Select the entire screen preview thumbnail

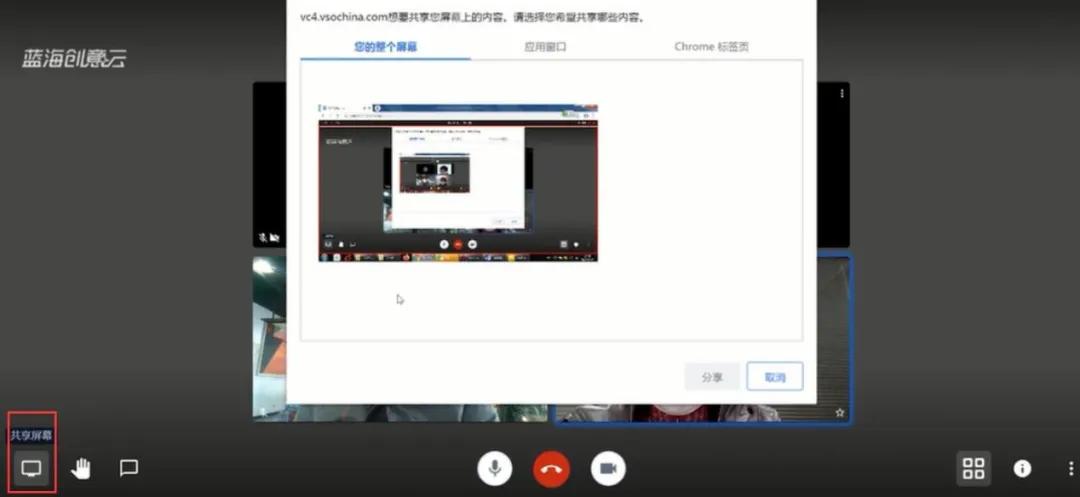(458, 183)
